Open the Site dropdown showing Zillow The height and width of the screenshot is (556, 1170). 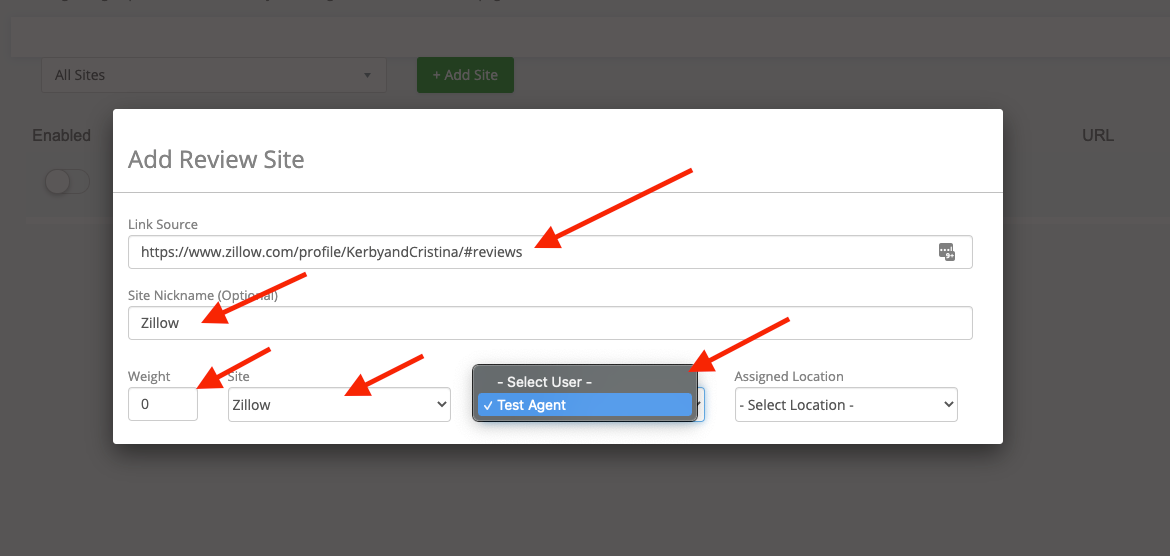click(x=340, y=404)
